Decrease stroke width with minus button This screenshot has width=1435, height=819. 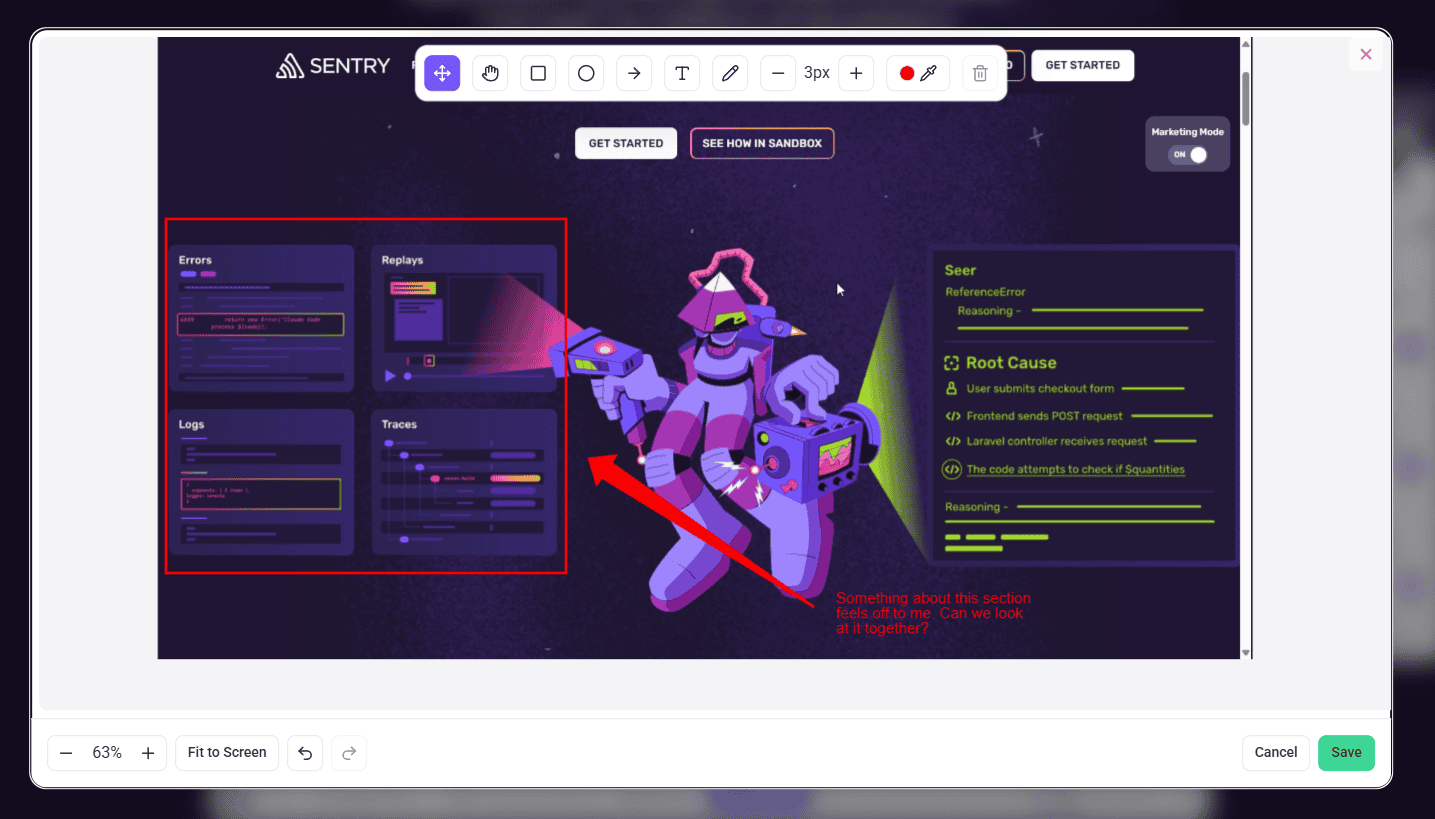click(778, 73)
